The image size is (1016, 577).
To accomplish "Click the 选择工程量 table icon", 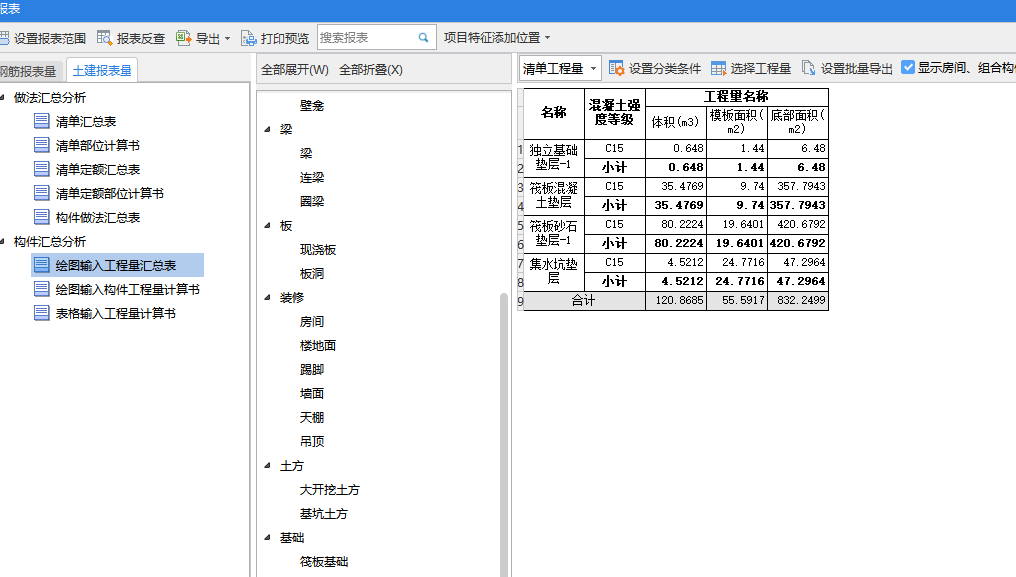I will pos(719,68).
